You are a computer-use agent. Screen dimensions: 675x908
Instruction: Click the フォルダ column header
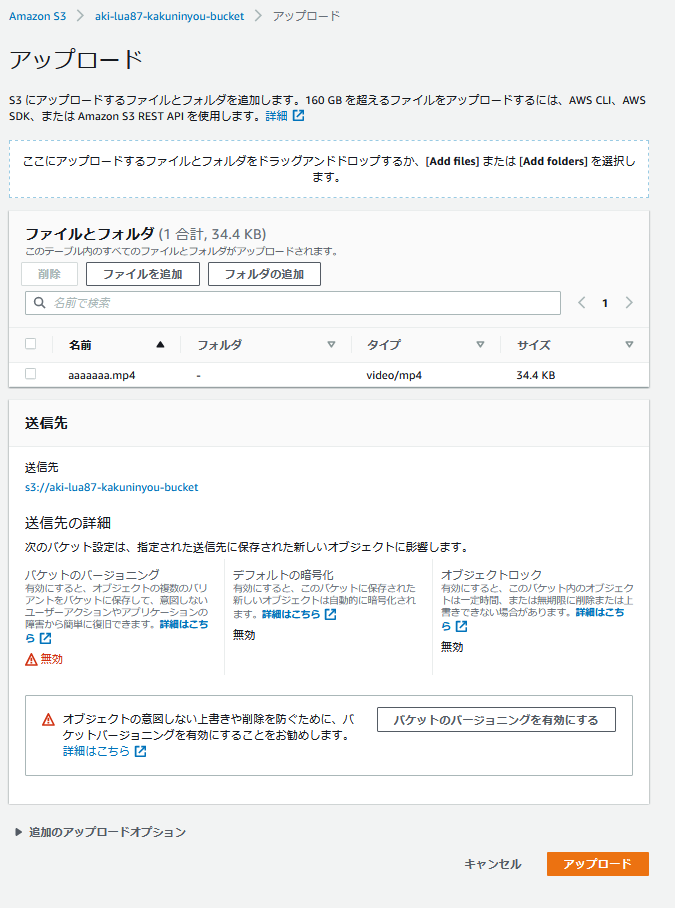click(x=220, y=345)
